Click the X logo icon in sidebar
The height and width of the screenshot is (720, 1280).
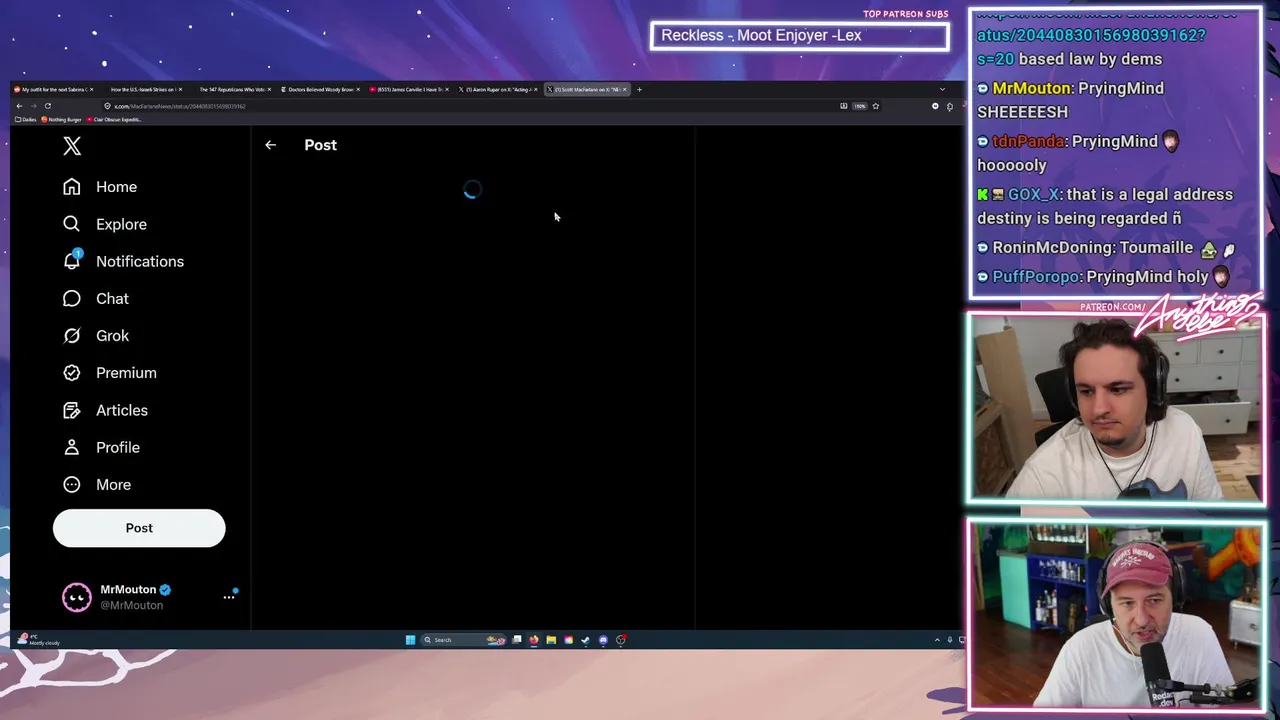[72, 146]
